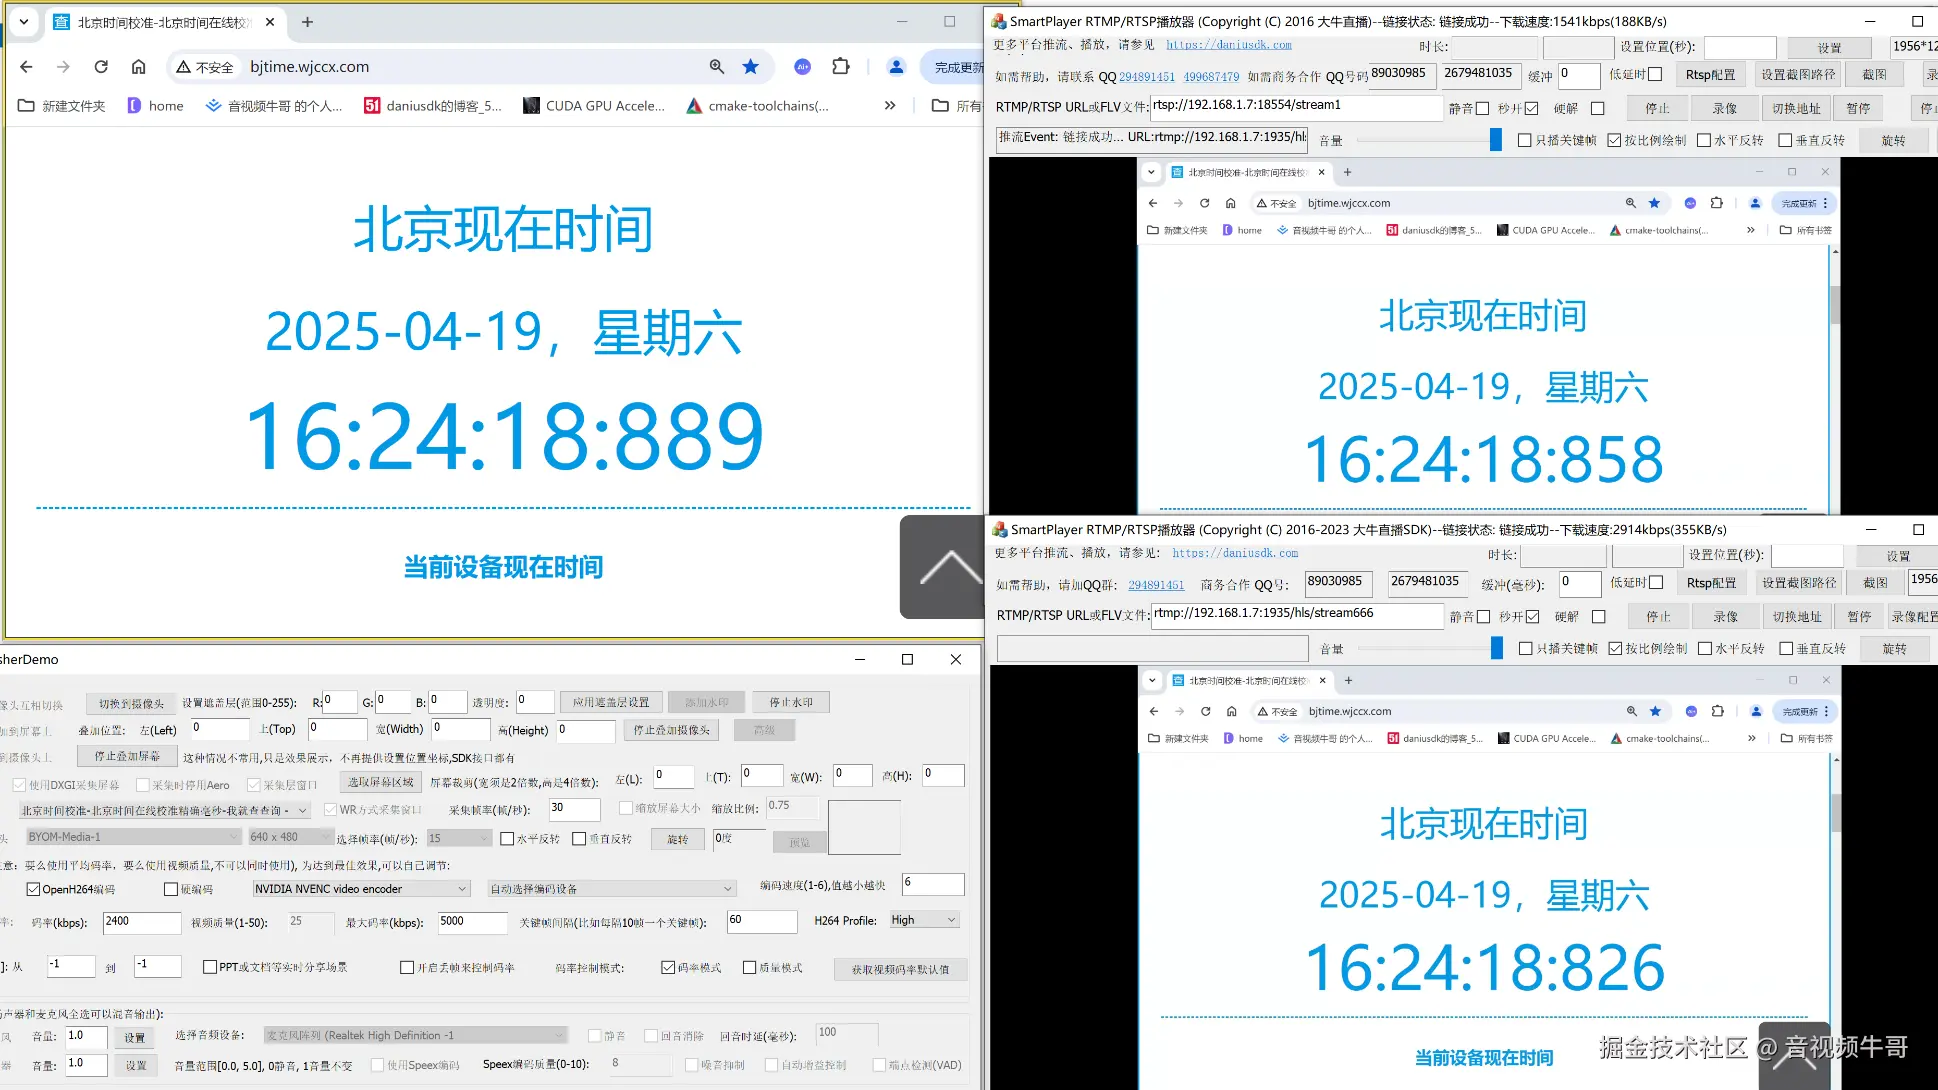Open the daniusdk.com link in top player
Image resolution: width=1938 pixels, height=1090 pixels.
(1228, 45)
